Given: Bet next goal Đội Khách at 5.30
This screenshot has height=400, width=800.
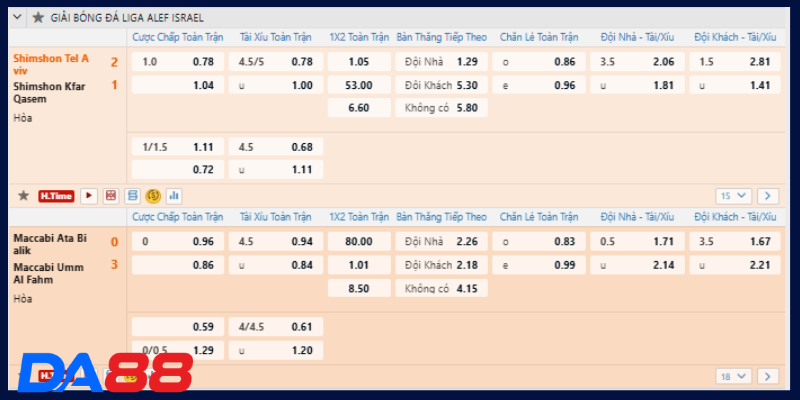Looking at the screenshot, I should (441, 85).
